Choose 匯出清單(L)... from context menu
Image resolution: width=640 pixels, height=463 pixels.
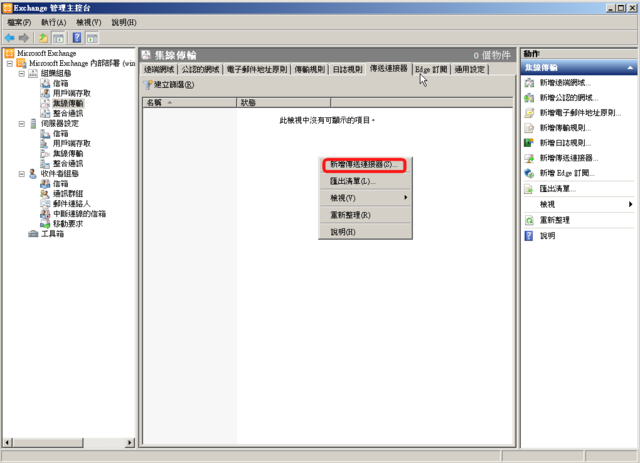tap(365, 181)
